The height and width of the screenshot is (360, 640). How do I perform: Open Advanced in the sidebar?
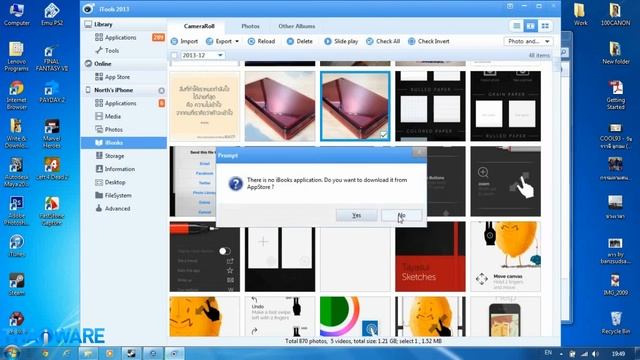pyautogui.click(x=117, y=208)
